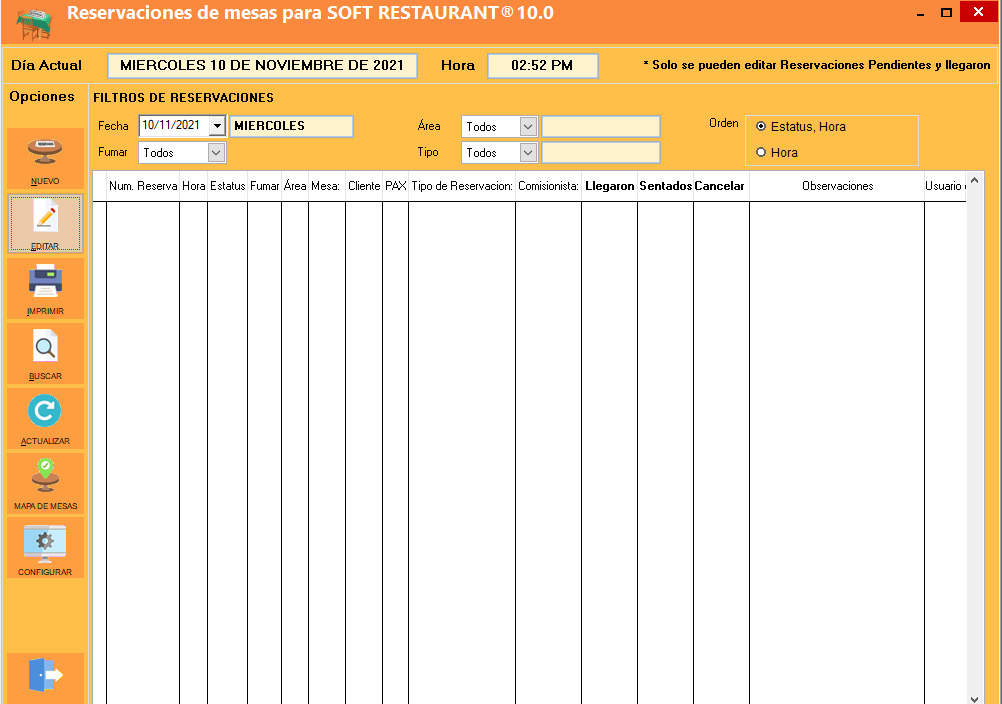Click the Mesa column header

click(327, 186)
